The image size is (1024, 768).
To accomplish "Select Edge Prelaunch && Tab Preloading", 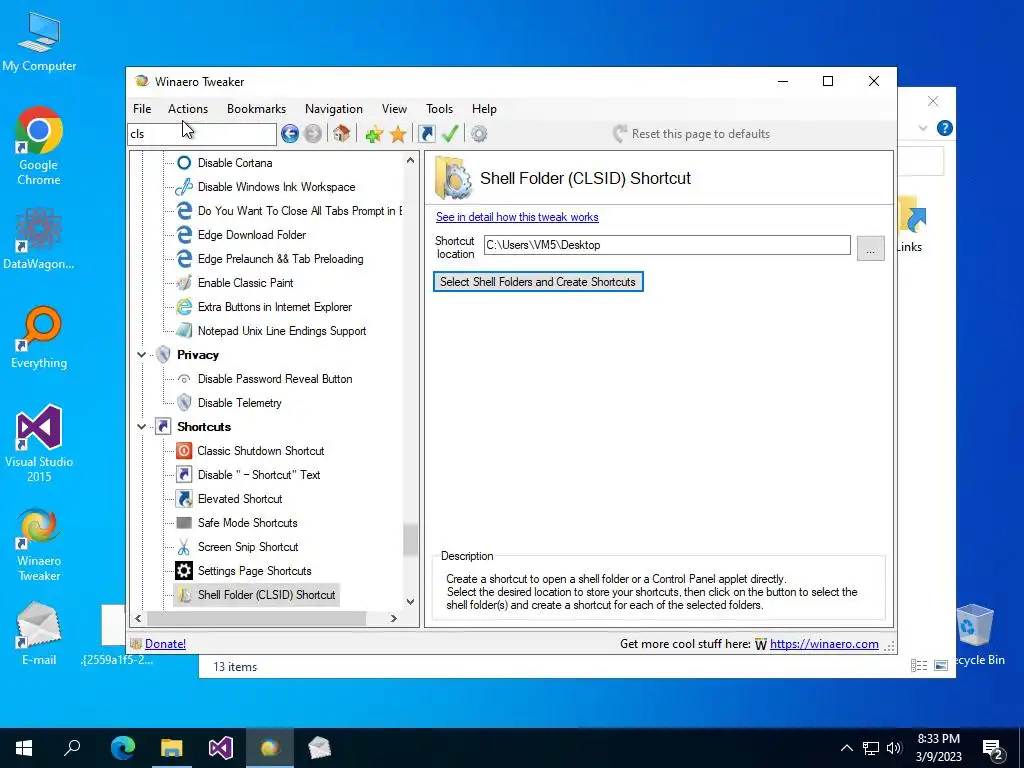I will click(x=280, y=259).
